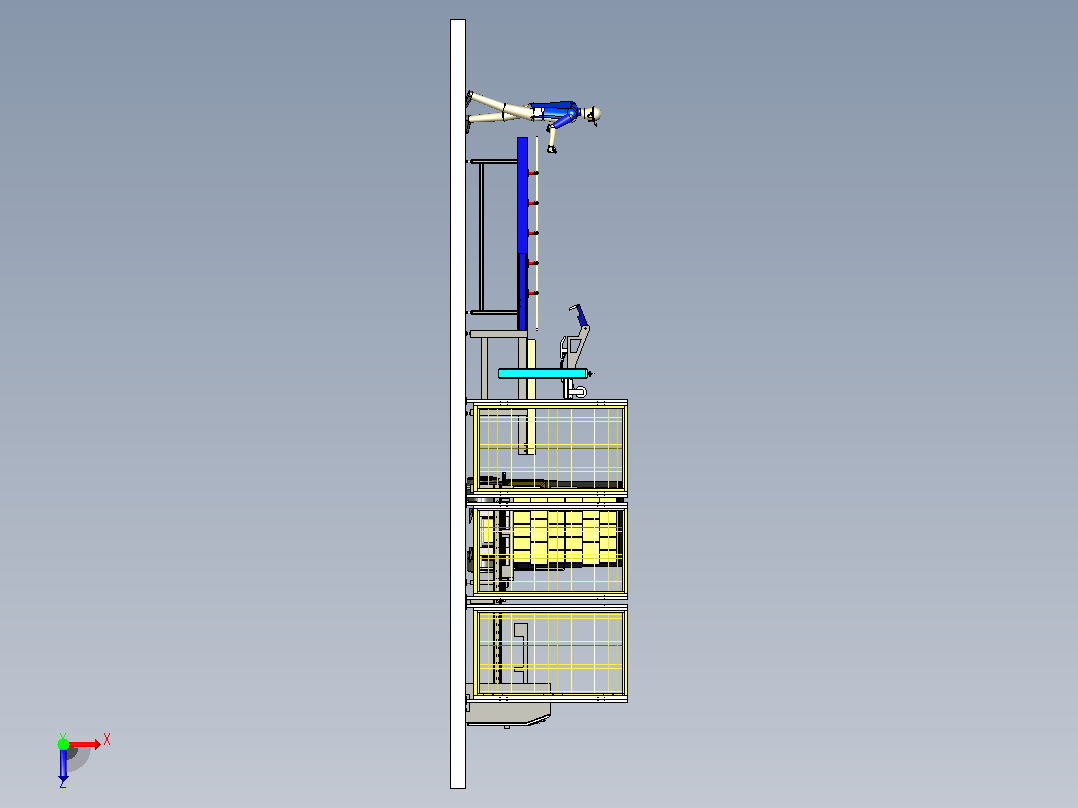Click the blue Z axis arrow of the triad
Image resolution: width=1078 pixels, height=808 pixels.
tap(63, 763)
